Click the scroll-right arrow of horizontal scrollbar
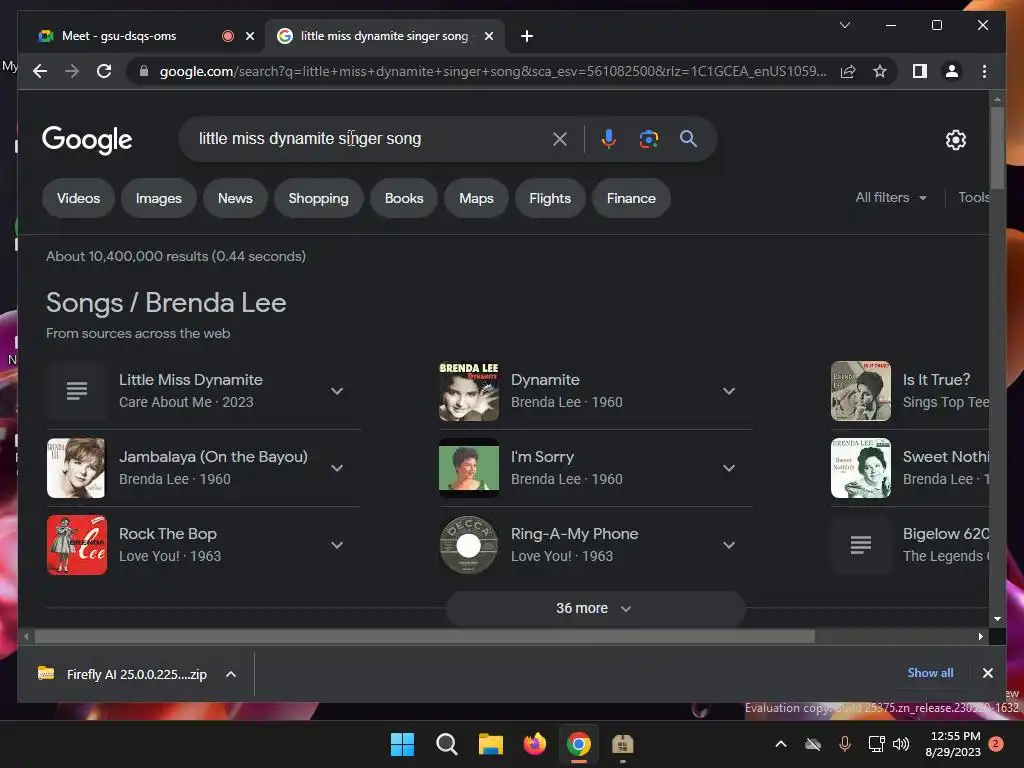This screenshot has width=1024, height=768. (x=981, y=636)
